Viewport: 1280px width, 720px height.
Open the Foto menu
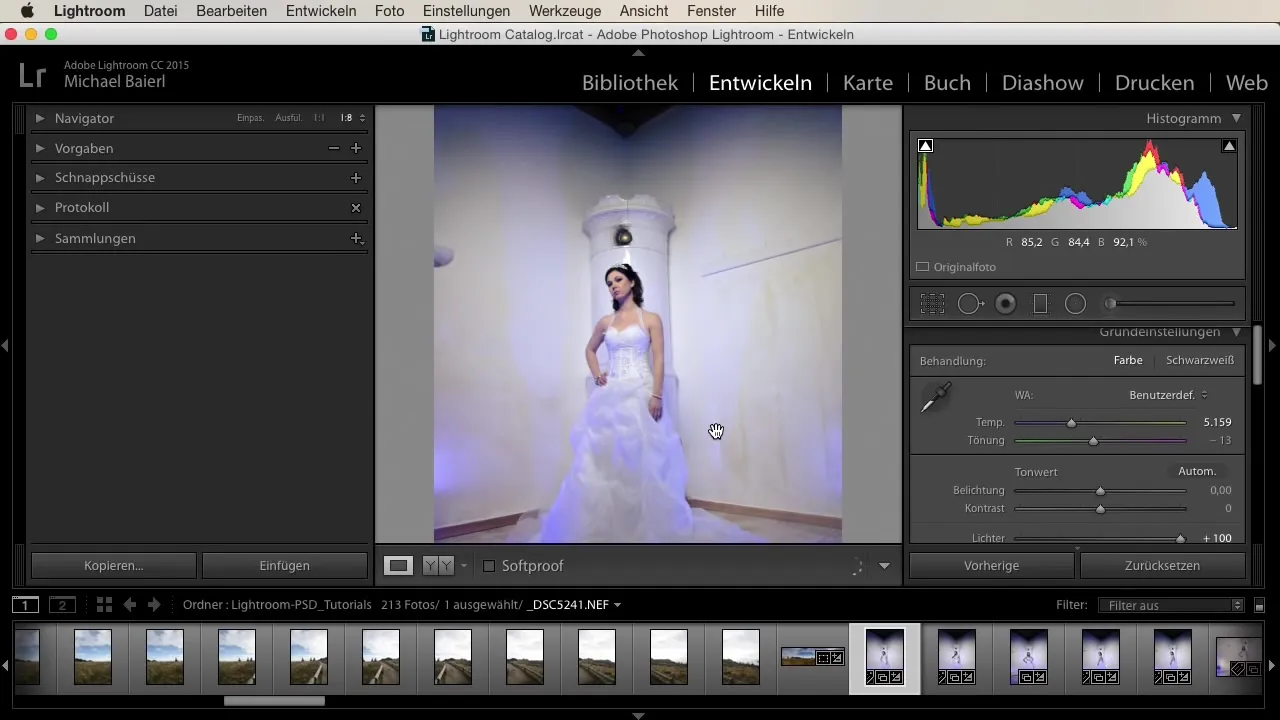tap(390, 11)
